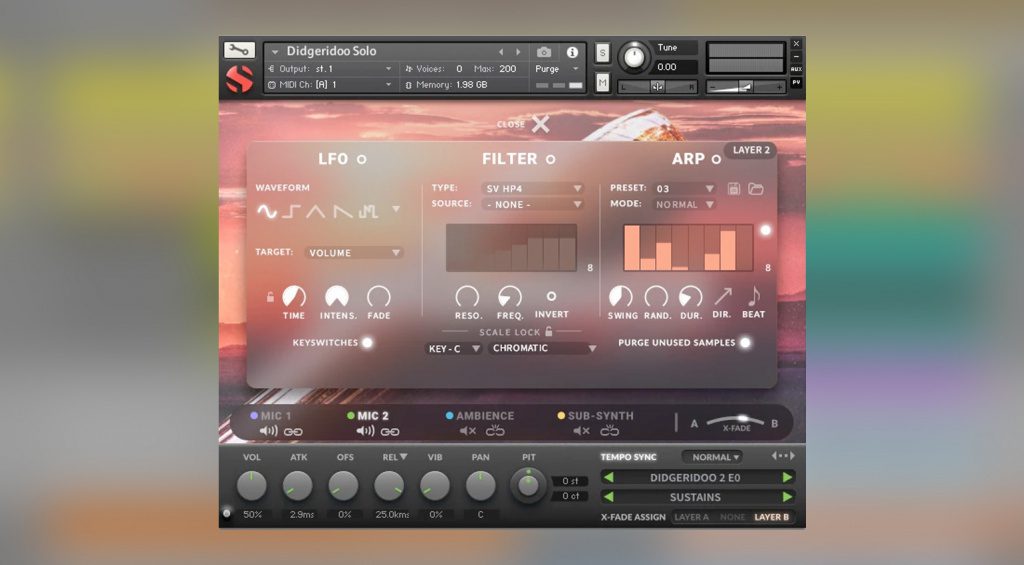Screen dimensions: 1024x565
Task: Open the ARP PRESET 03 dropdown
Action: 685,189
